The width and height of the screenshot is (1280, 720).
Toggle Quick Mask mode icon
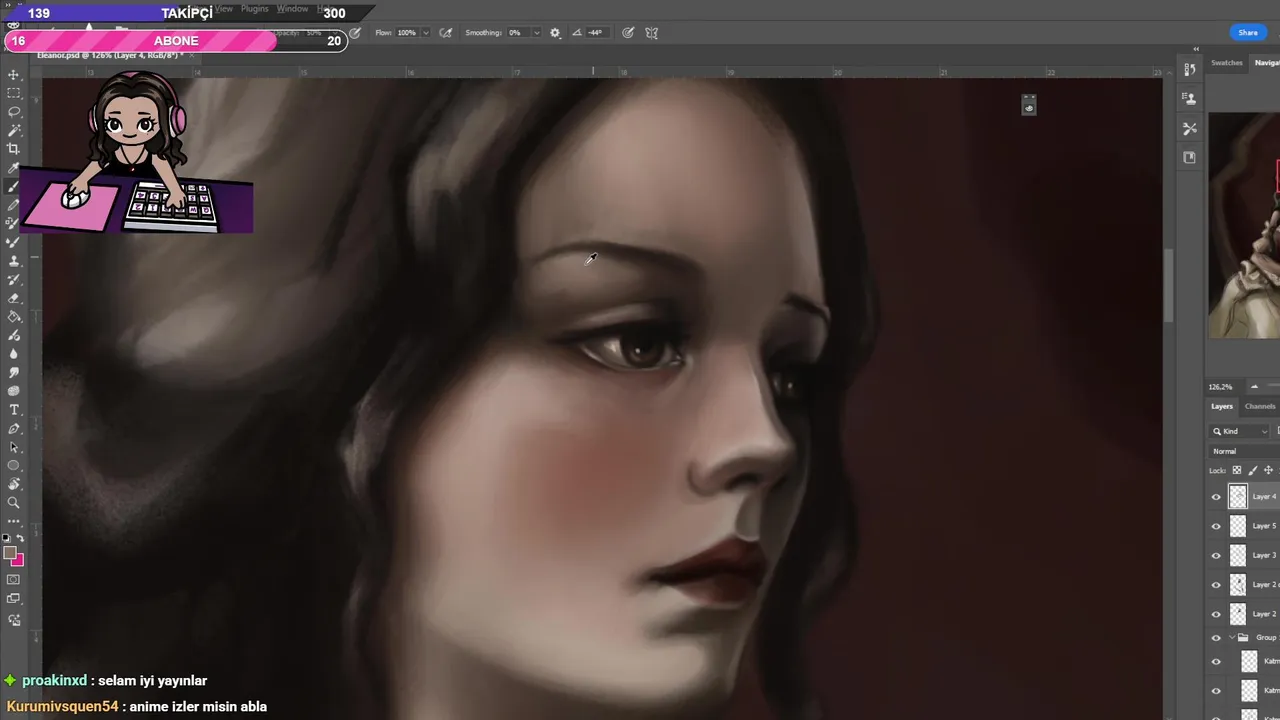click(14, 579)
